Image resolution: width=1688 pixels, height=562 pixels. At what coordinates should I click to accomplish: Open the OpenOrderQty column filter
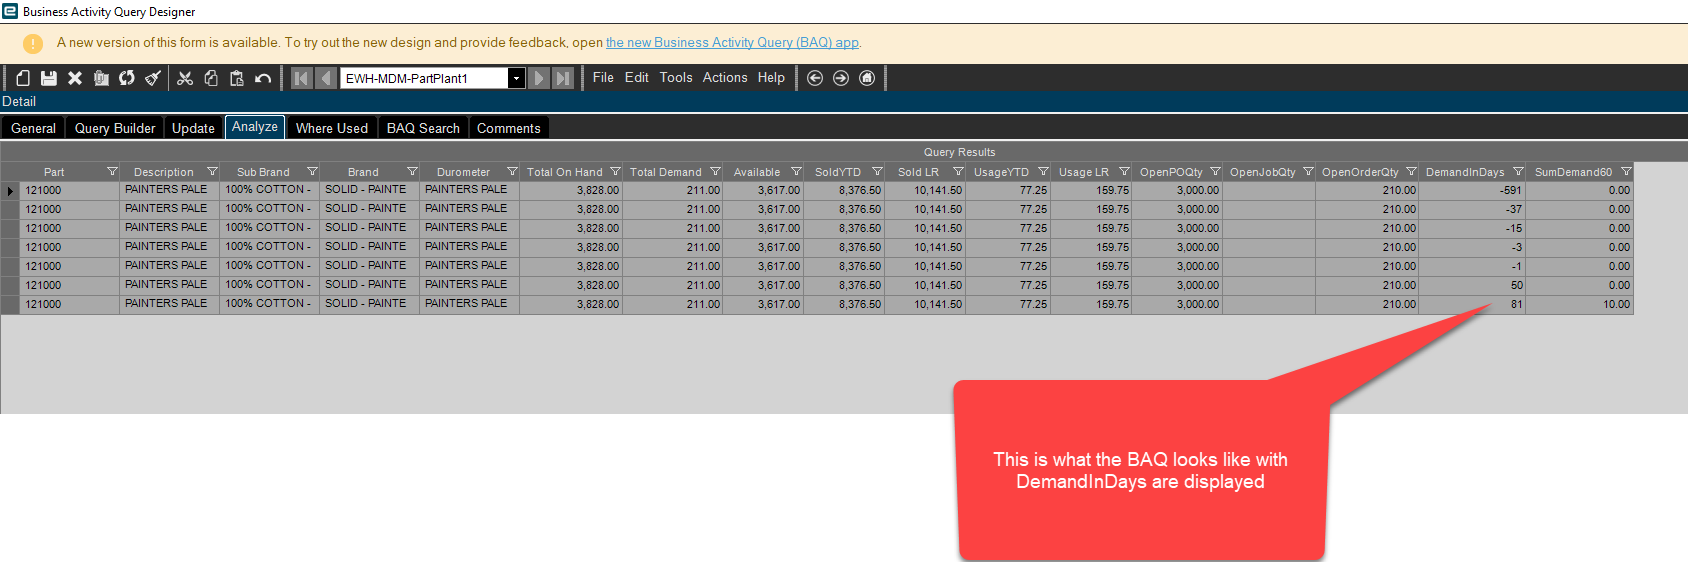tap(1411, 172)
